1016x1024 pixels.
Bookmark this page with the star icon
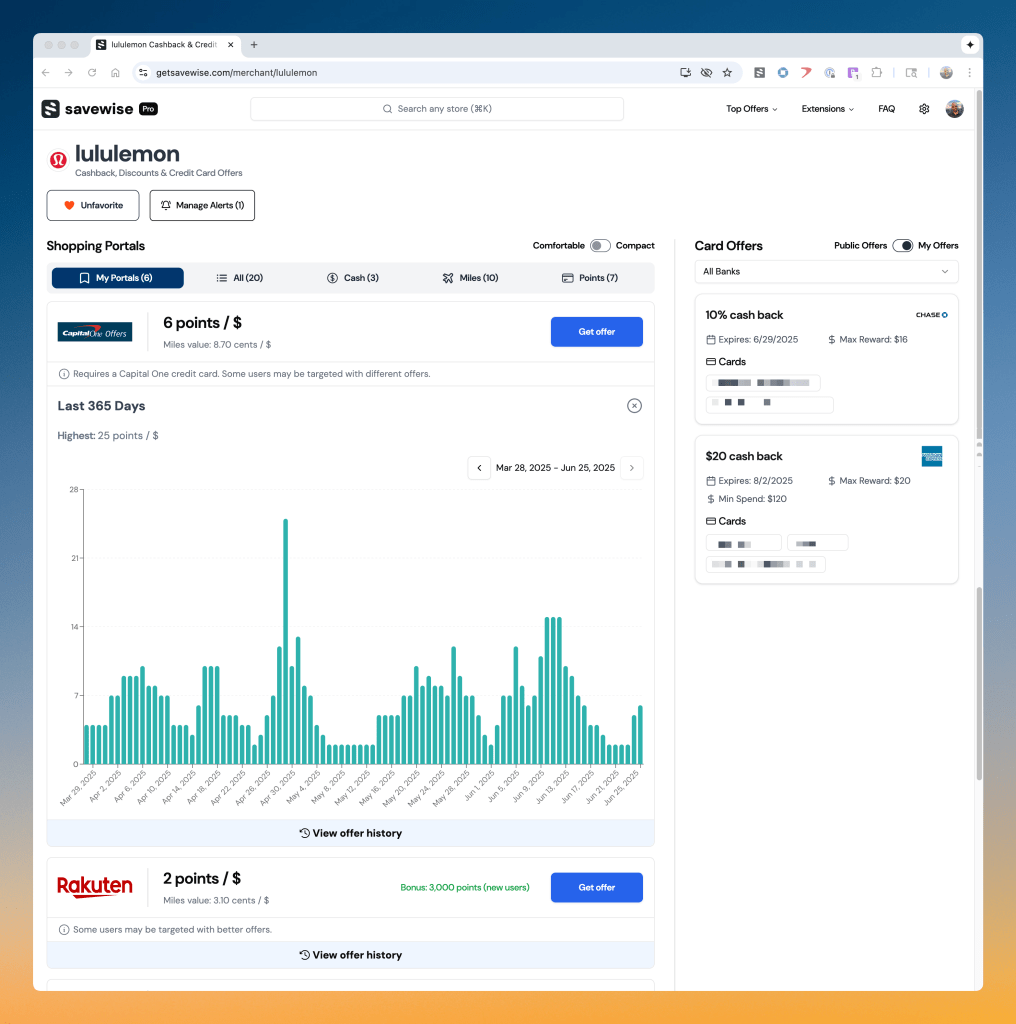[x=727, y=73]
